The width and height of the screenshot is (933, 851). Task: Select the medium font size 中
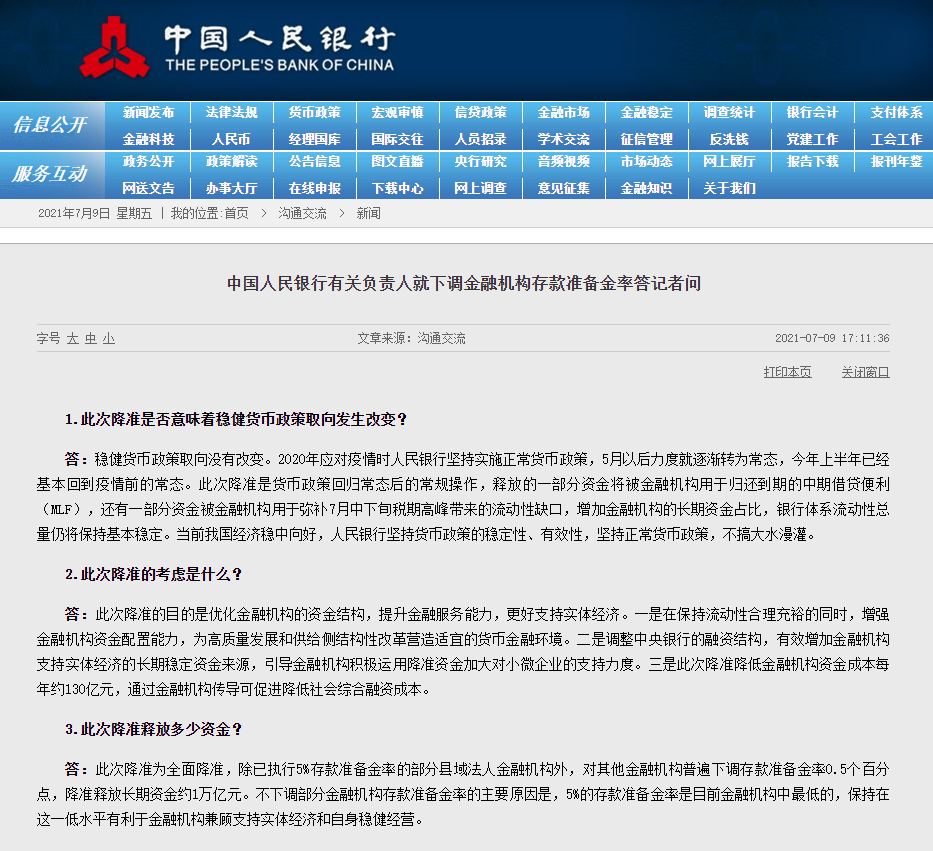click(89, 339)
